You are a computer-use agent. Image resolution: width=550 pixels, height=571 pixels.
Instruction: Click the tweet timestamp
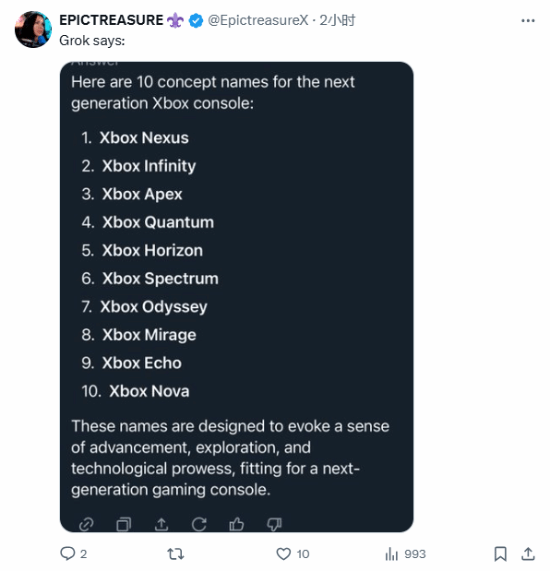[337, 20]
